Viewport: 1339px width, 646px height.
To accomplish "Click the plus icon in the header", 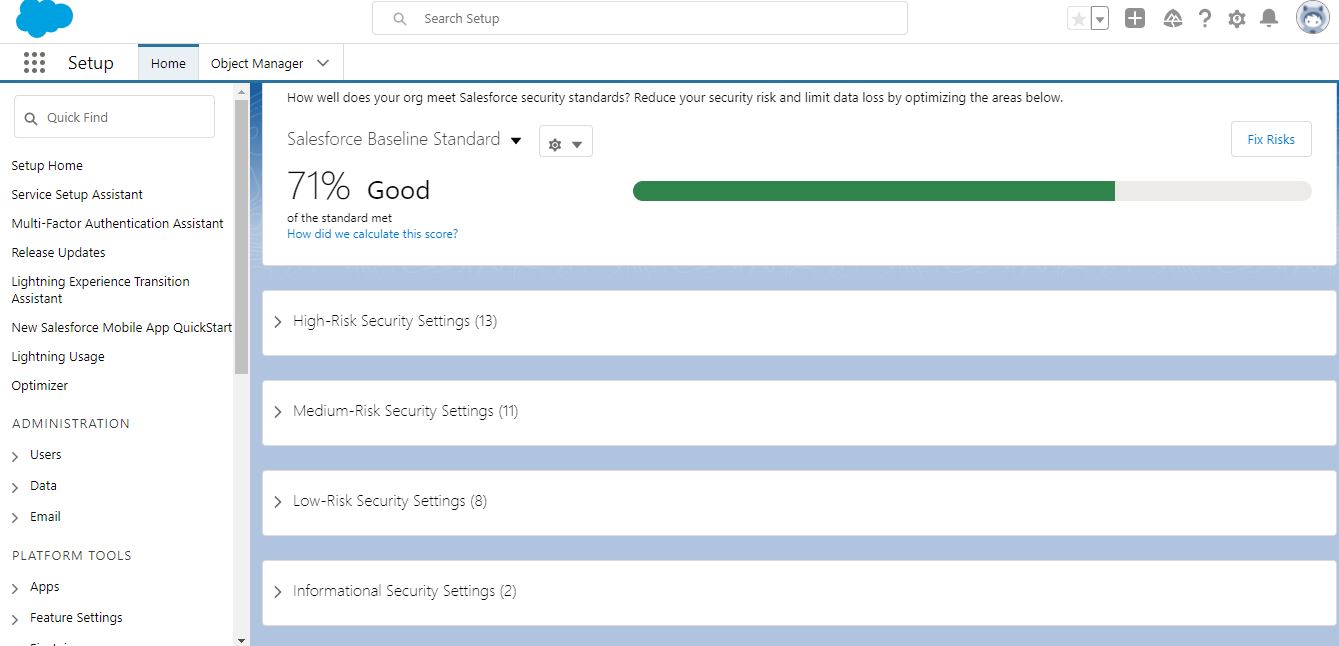I will pyautogui.click(x=1134, y=18).
